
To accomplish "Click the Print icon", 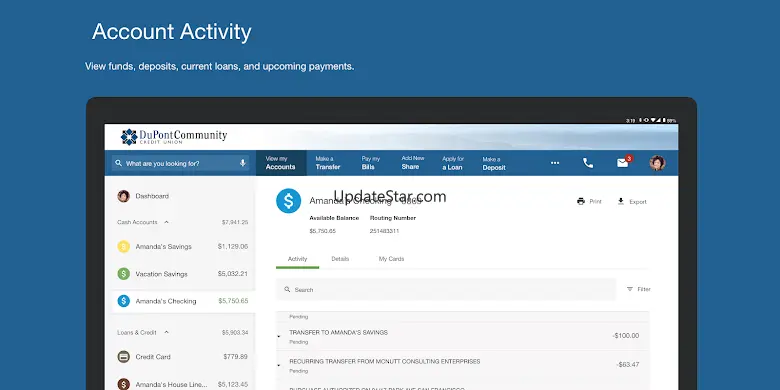I will [x=581, y=201].
